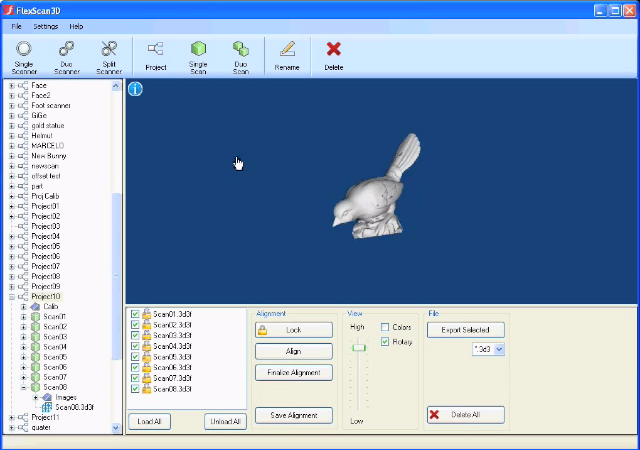Open the File menu

point(16,26)
